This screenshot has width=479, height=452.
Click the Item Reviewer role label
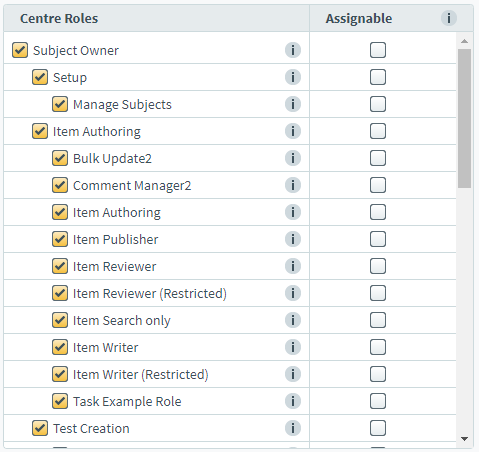tap(114, 267)
